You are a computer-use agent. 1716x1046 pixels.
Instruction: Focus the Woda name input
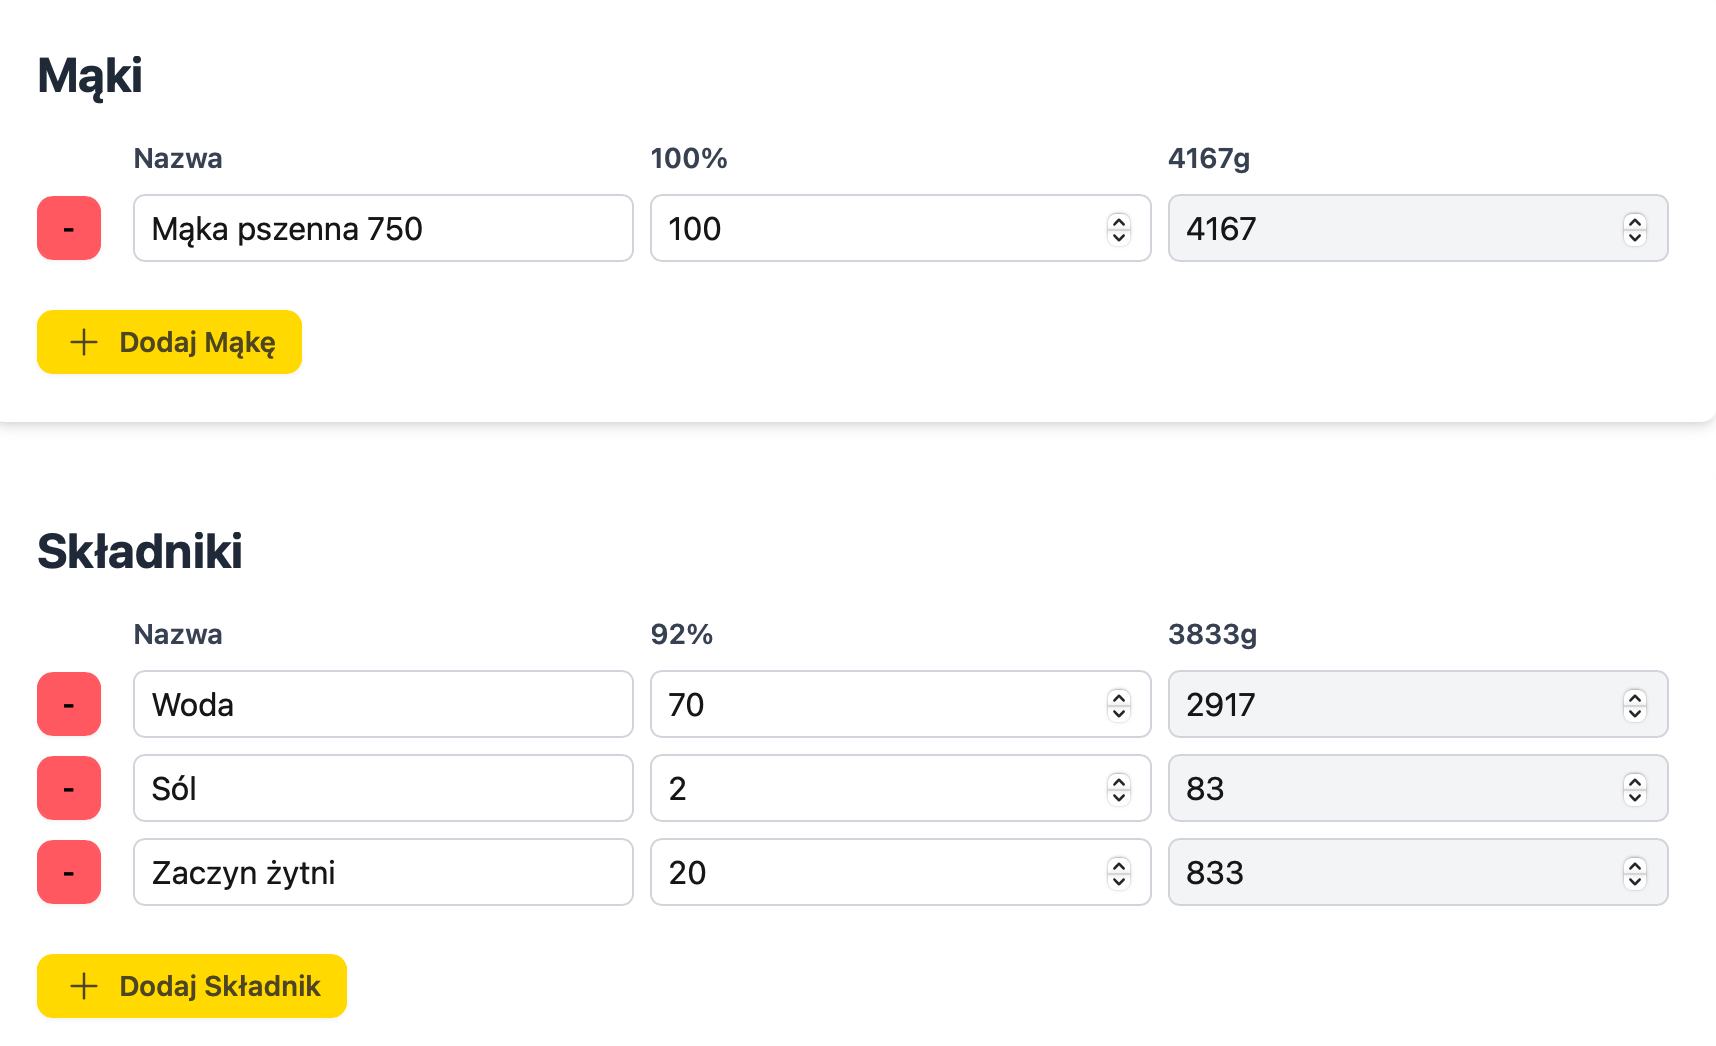(383, 704)
